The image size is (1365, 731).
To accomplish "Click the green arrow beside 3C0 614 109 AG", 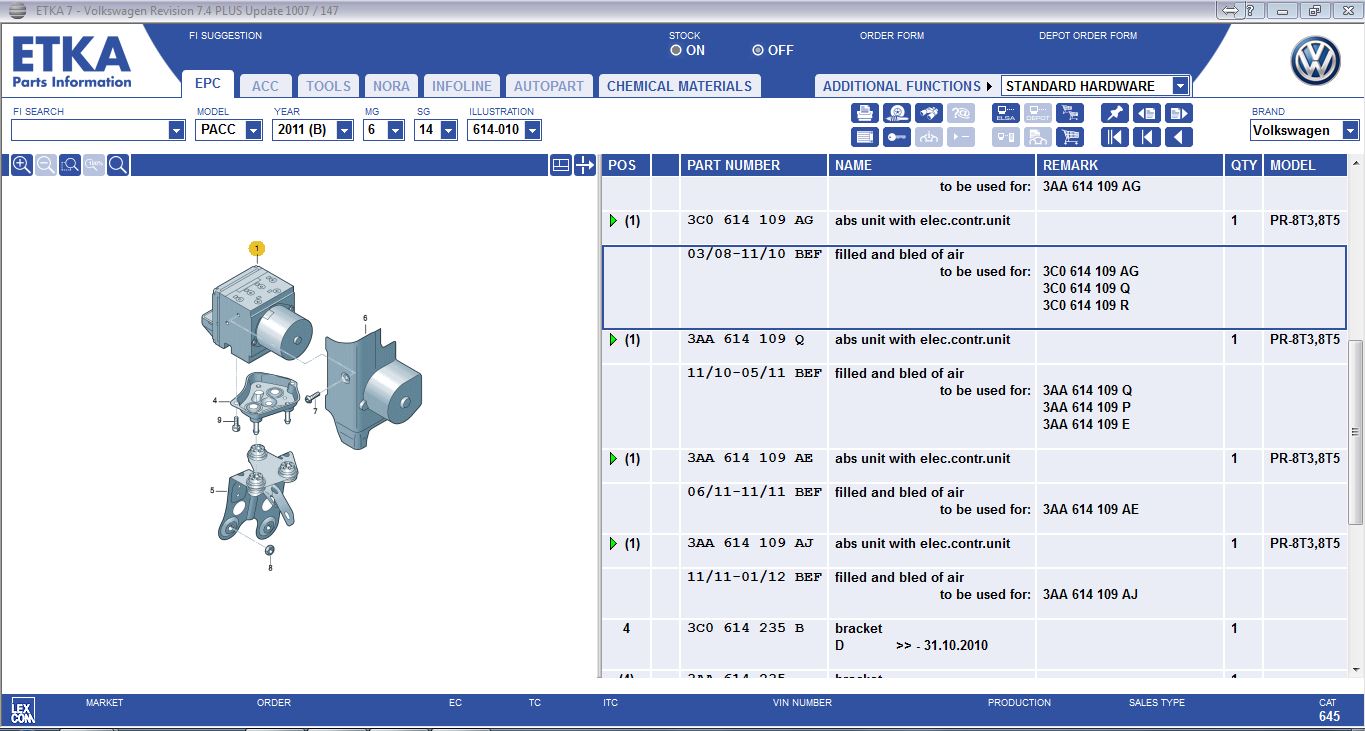I will click(614, 221).
